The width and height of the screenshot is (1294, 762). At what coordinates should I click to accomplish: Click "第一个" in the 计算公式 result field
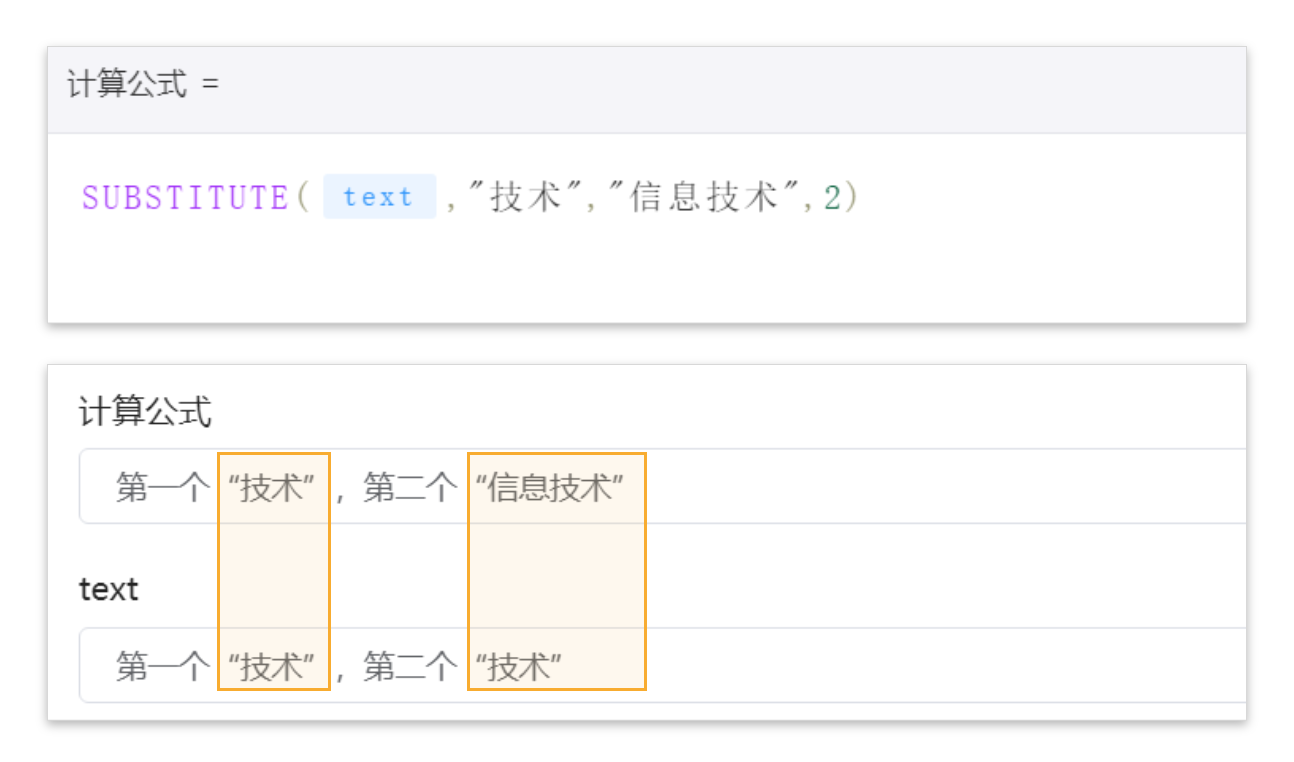163,488
